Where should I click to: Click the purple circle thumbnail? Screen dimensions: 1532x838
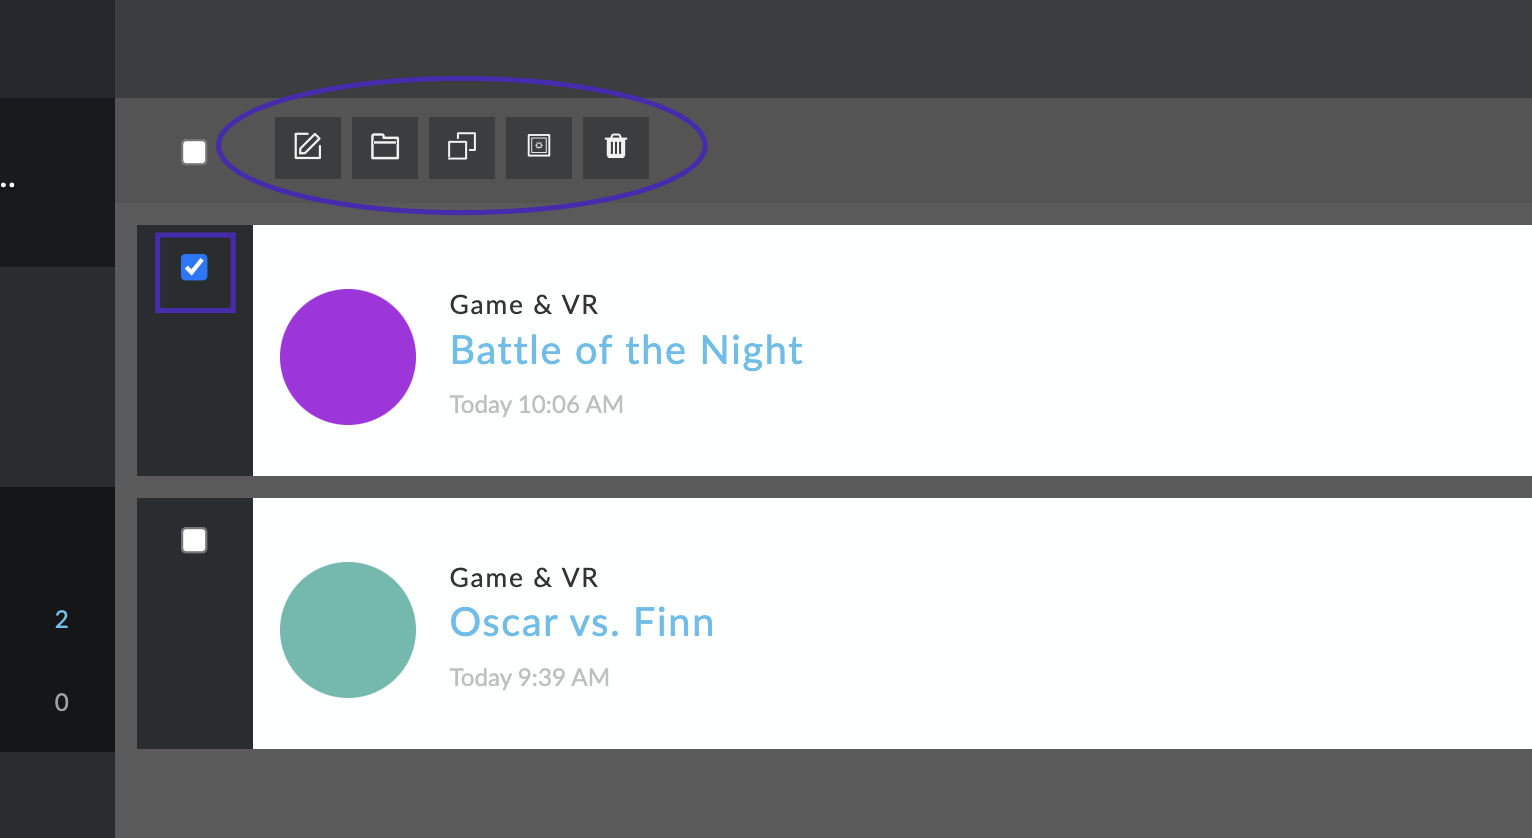coord(348,357)
